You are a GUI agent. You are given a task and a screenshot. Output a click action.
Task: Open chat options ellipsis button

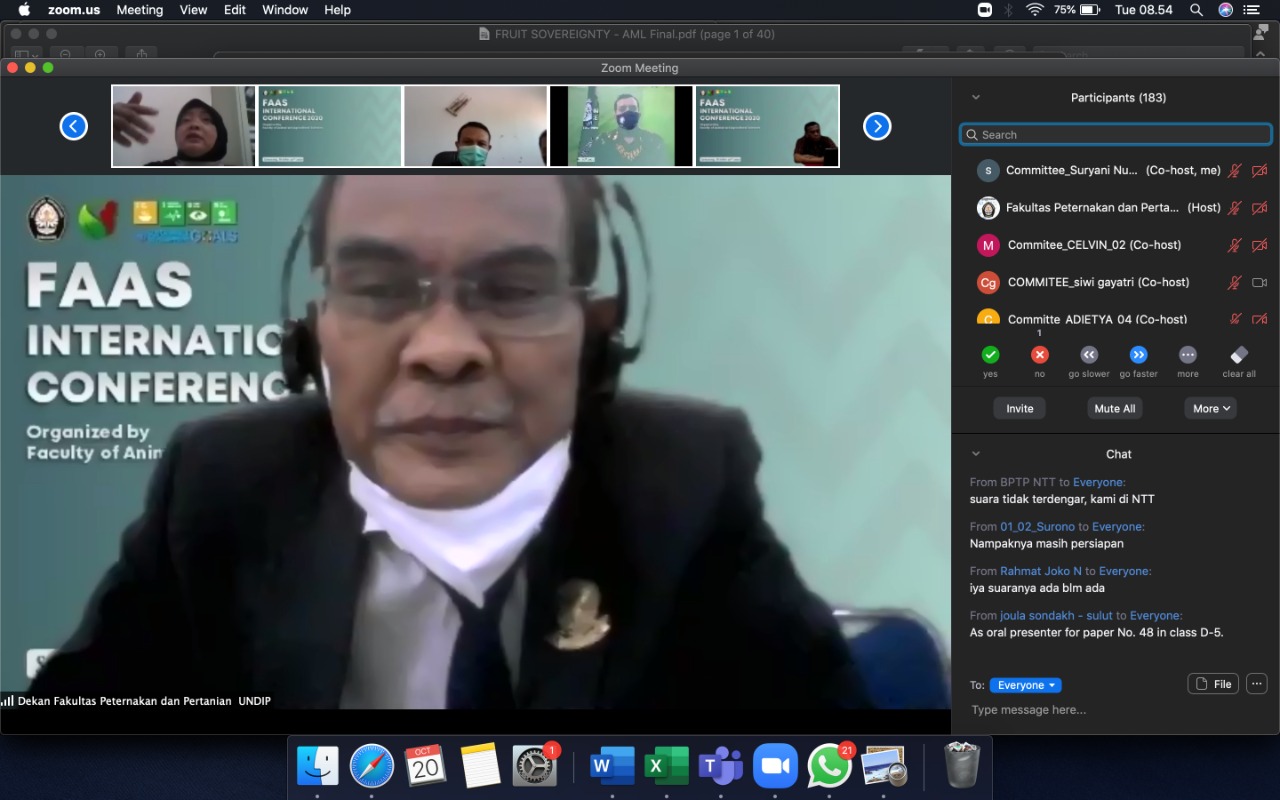point(1257,684)
